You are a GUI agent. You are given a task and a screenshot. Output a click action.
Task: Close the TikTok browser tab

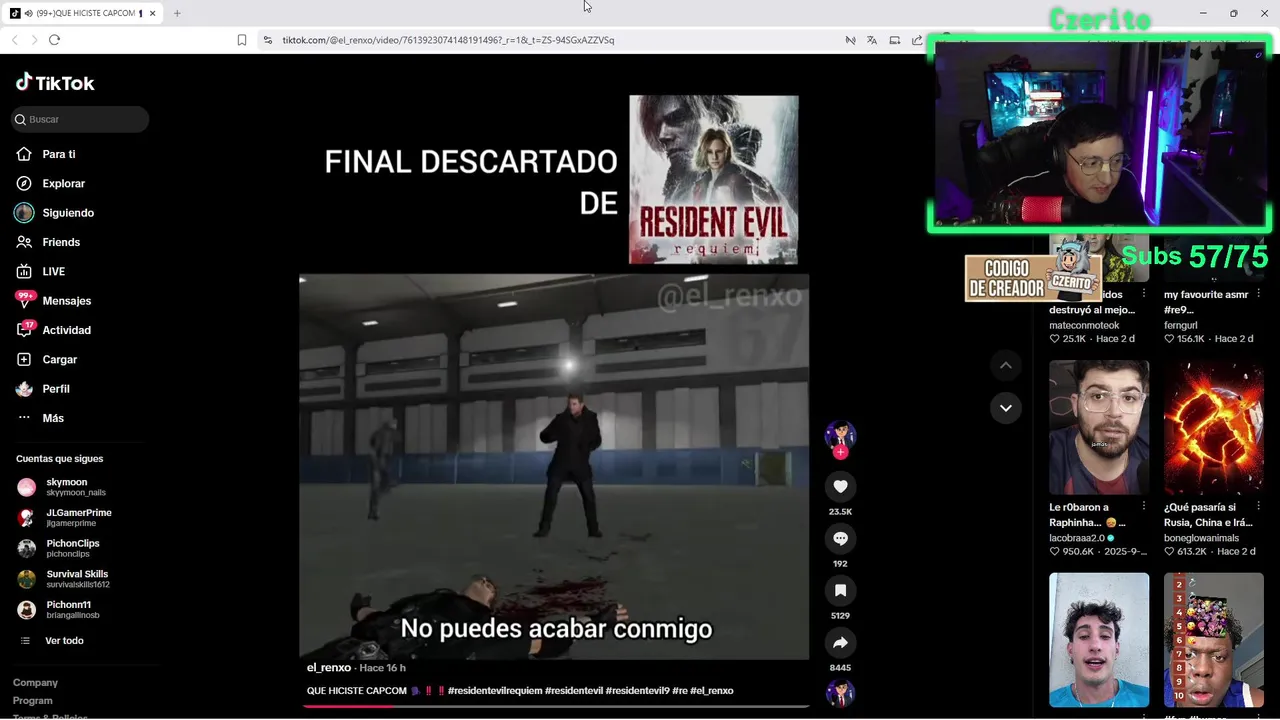point(153,13)
